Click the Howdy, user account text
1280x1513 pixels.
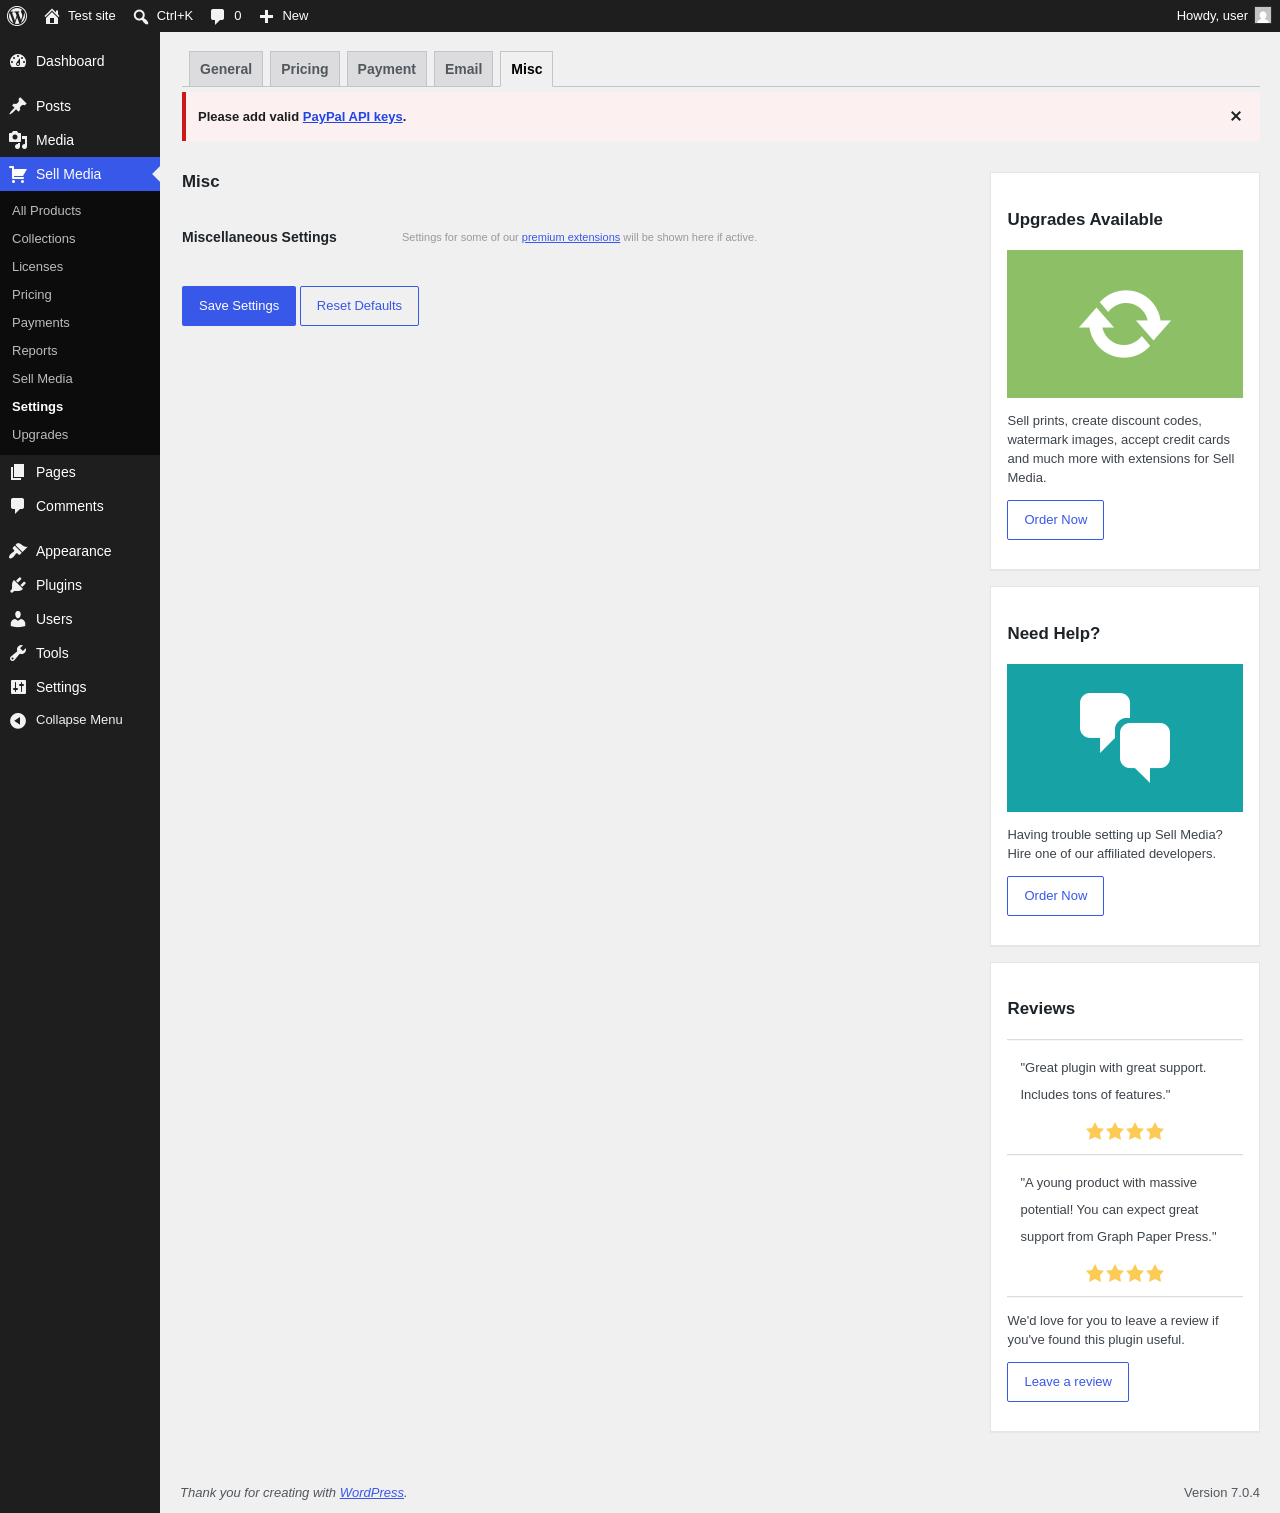tap(1212, 16)
